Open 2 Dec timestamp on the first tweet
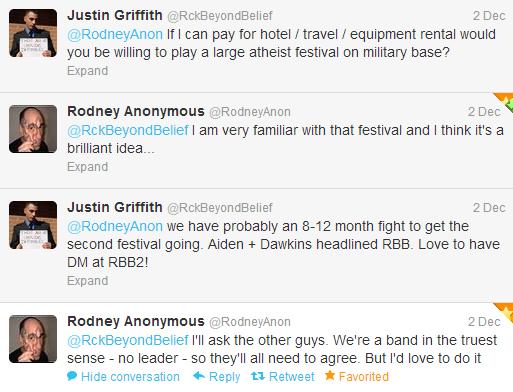The width and height of the screenshot is (513, 392). pyautogui.click(x=489, y=16)
